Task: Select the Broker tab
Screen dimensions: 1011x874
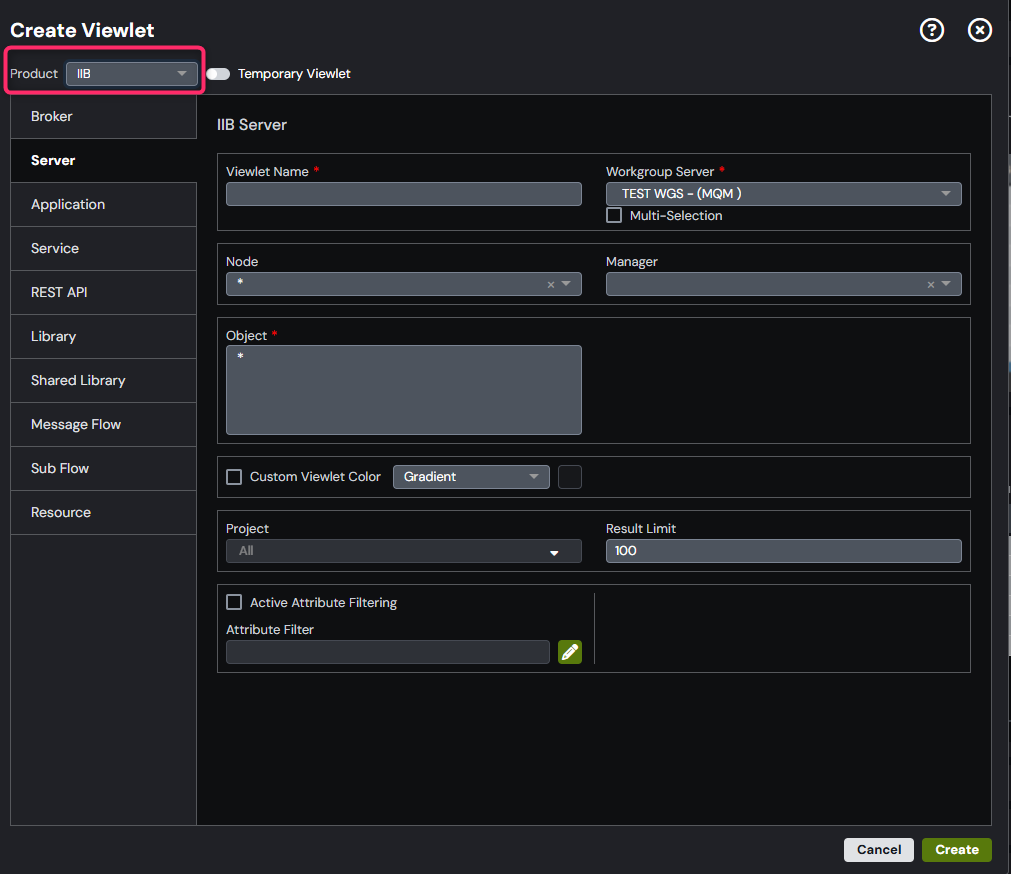Action: coord(103,117)
